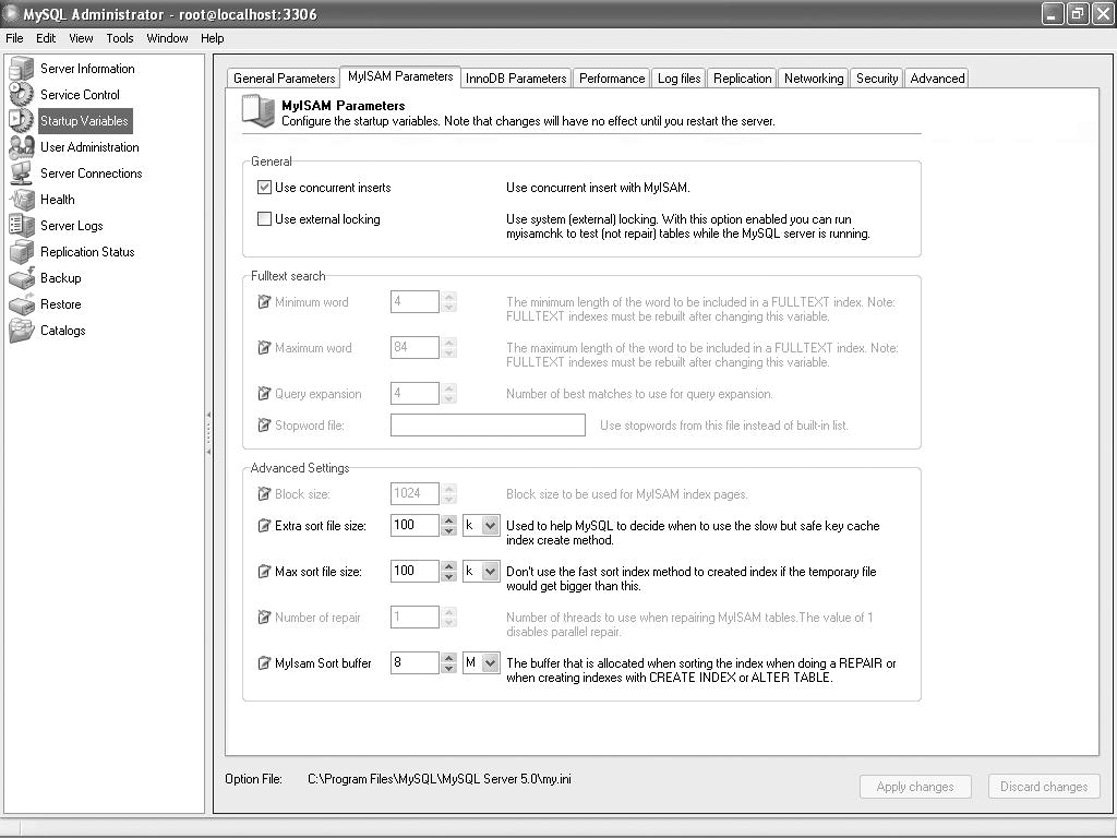1117x838 pixels.
Task: Click the Block size value field
Action: point(415,494)
